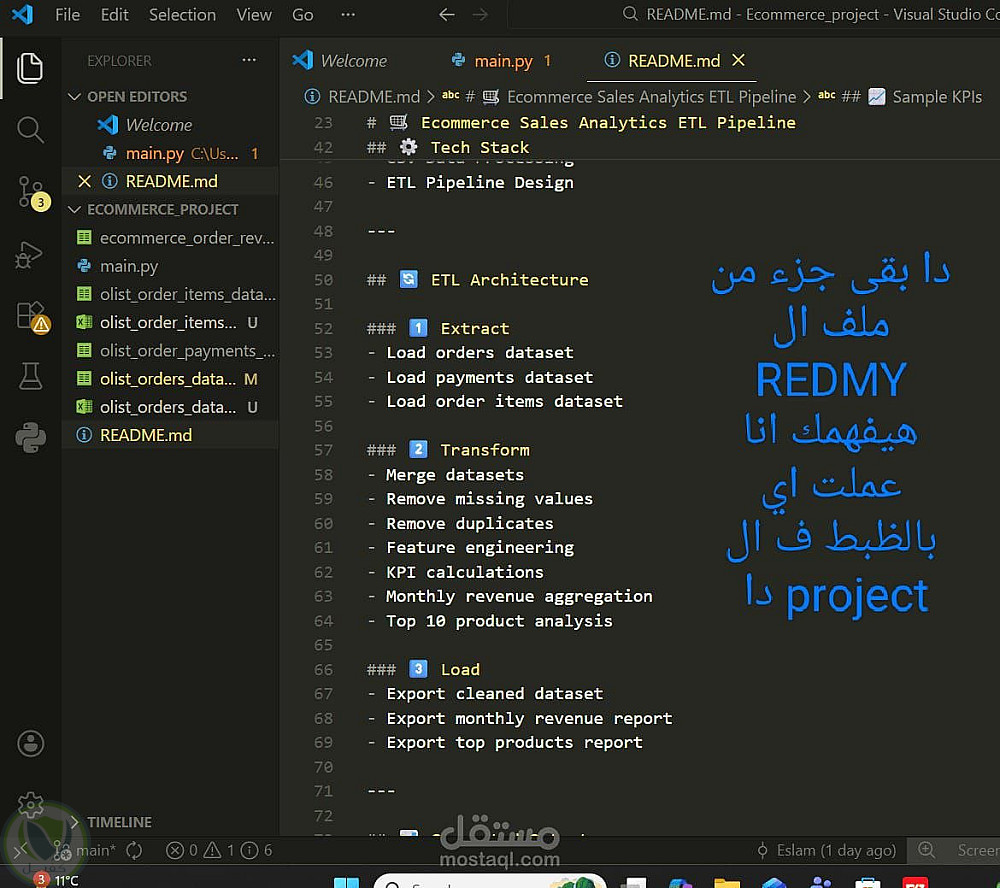Click the Windows taskbar search box

point(490,882)
